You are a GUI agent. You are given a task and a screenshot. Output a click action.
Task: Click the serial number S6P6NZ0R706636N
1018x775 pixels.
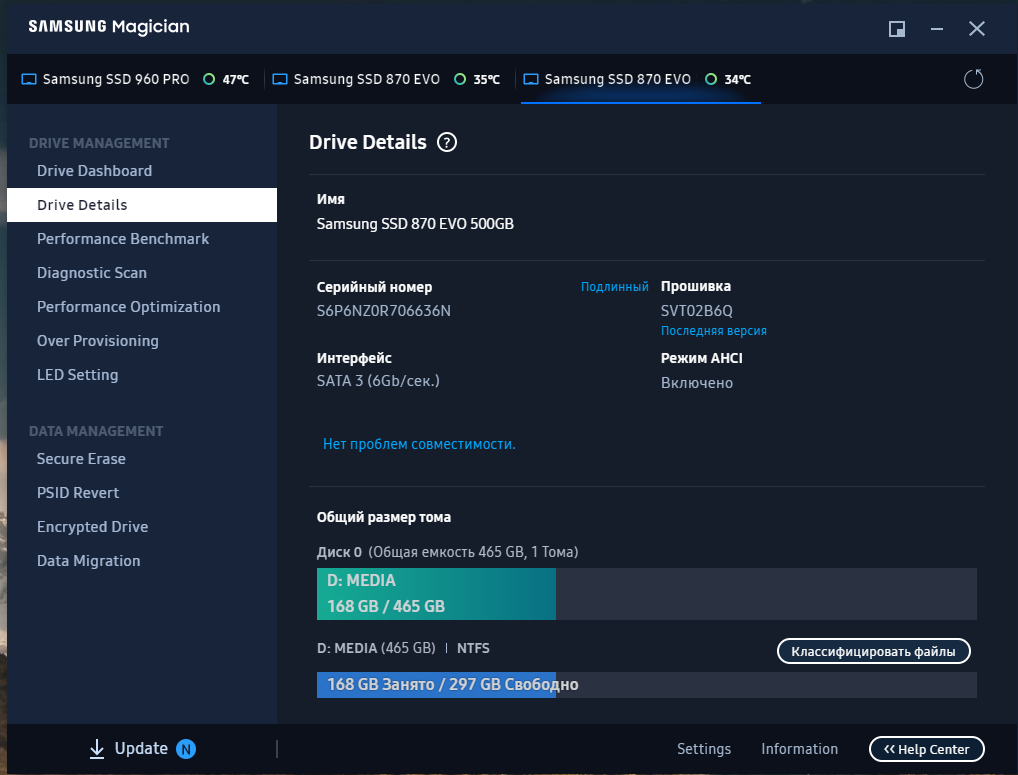pos(384,311)
